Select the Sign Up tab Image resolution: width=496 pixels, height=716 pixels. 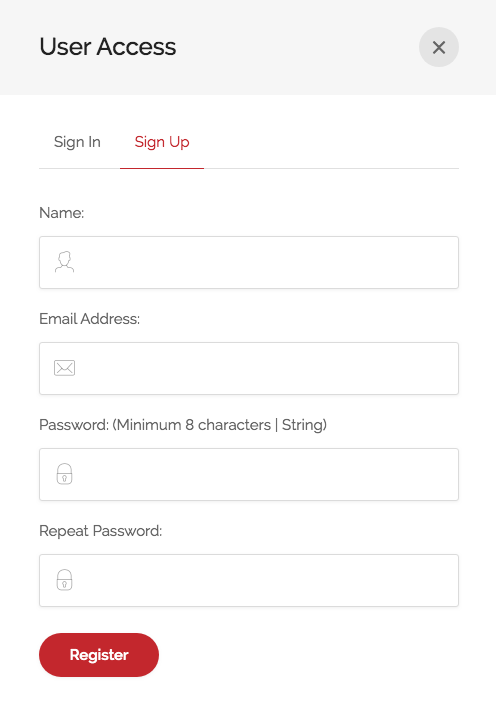pos(162,142)
